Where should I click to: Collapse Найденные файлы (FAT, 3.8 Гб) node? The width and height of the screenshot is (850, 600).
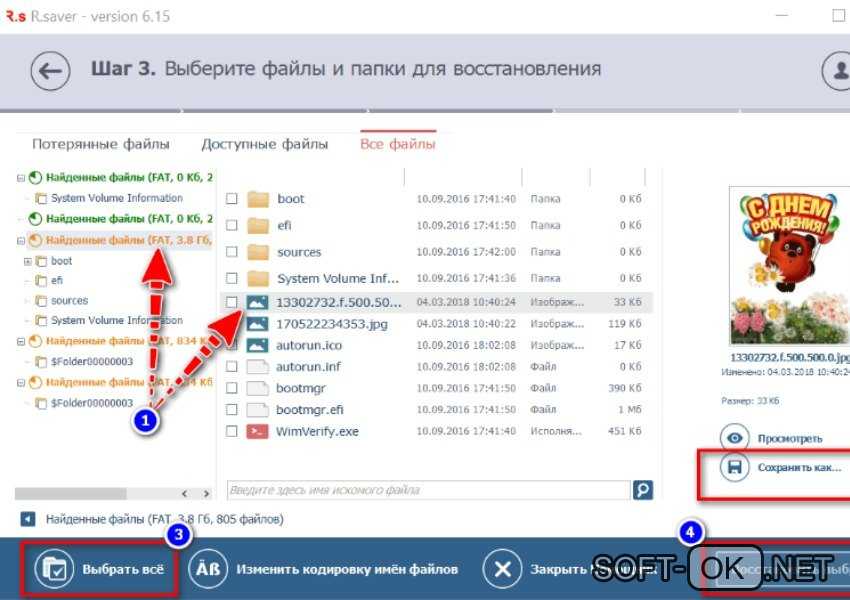(x=20, y=240)
